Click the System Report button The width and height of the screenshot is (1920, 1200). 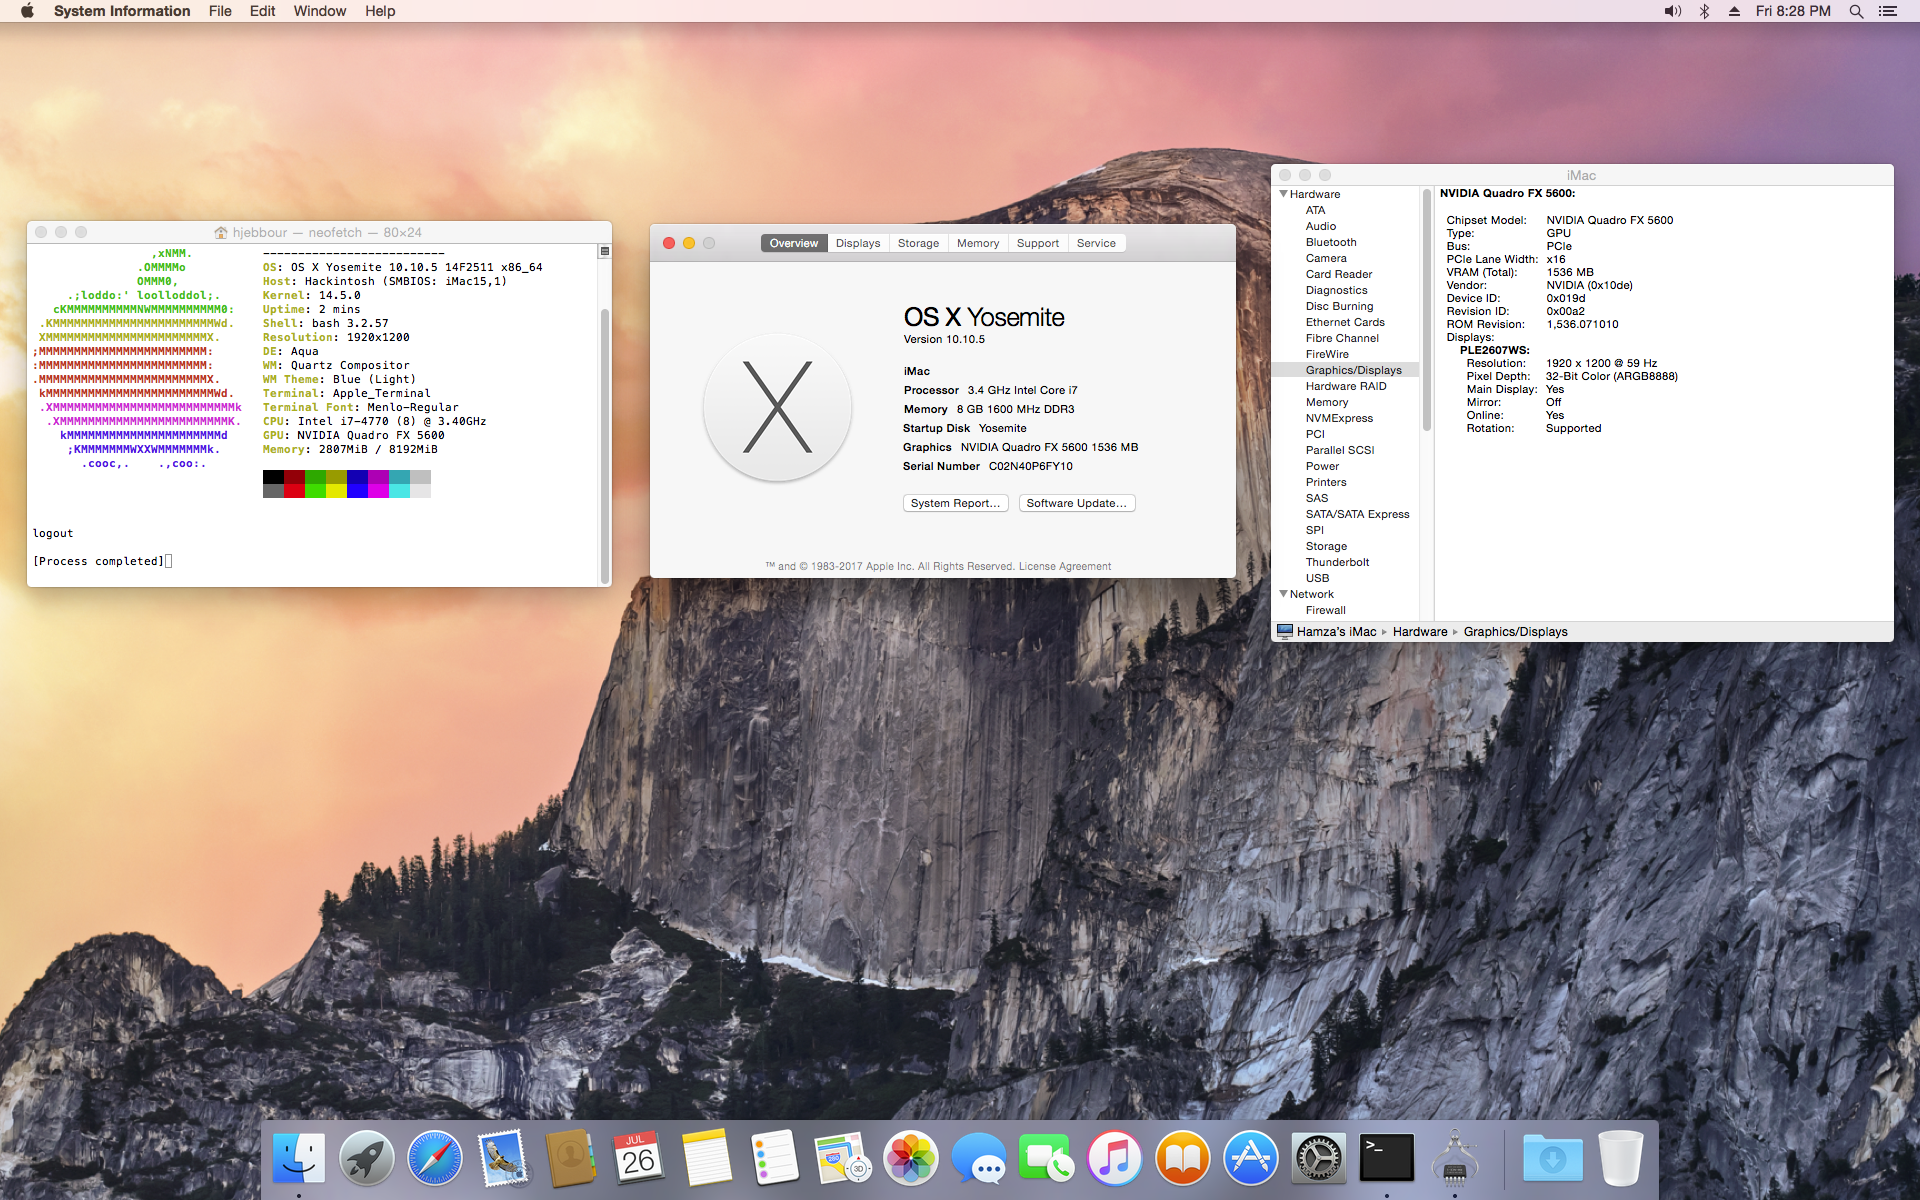955,503
